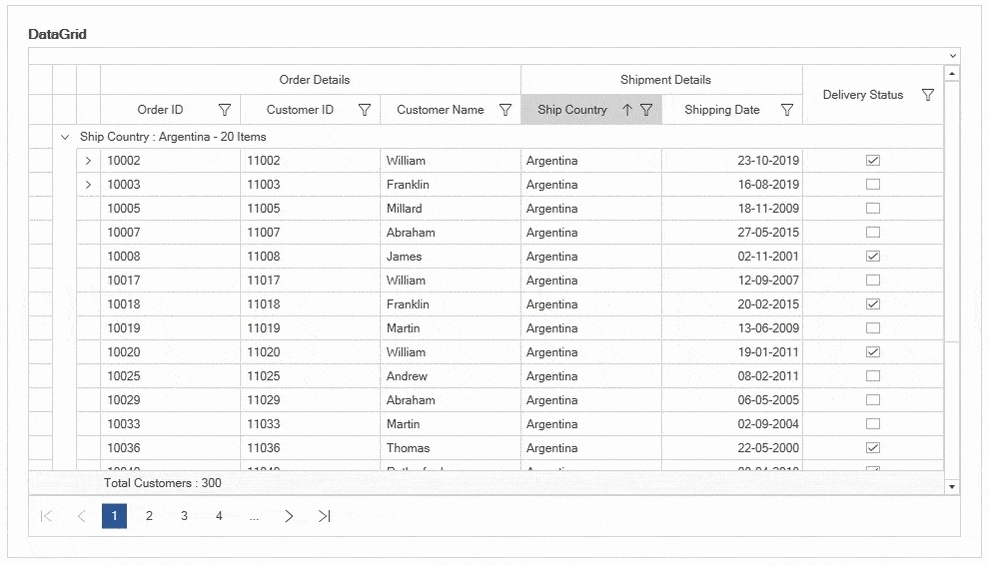Open the dropdown arrow above the grid
989x566 pixels.
click(x=952, y=56)
